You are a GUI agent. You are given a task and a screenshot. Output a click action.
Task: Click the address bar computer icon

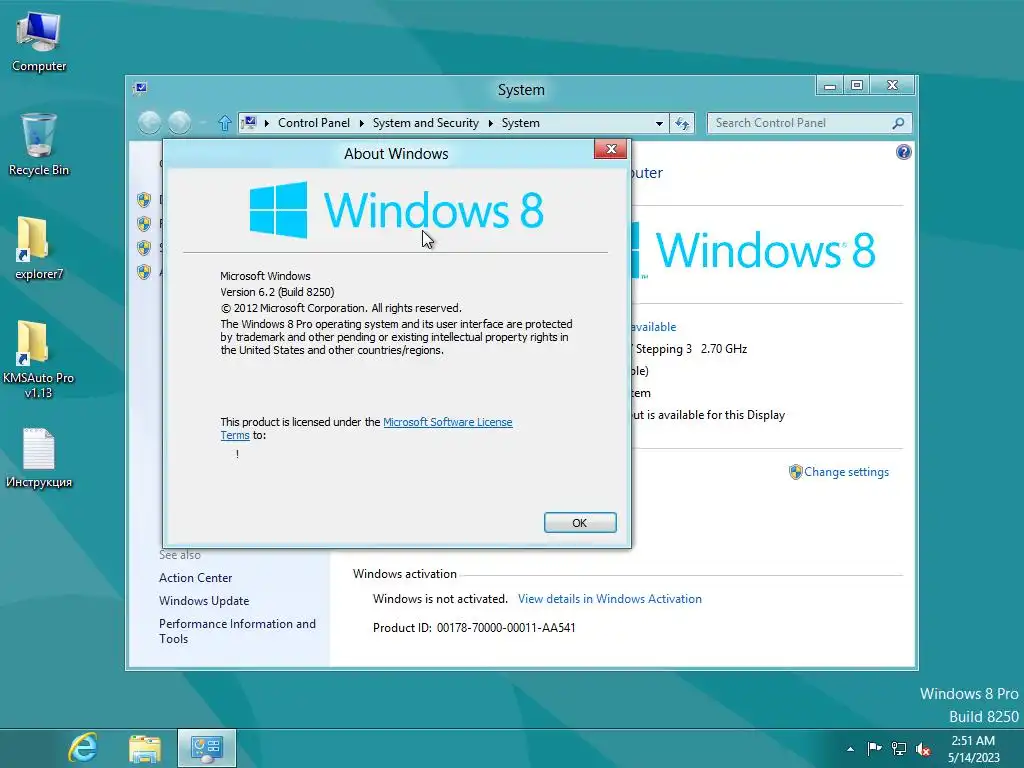click(x=249, y=123)
